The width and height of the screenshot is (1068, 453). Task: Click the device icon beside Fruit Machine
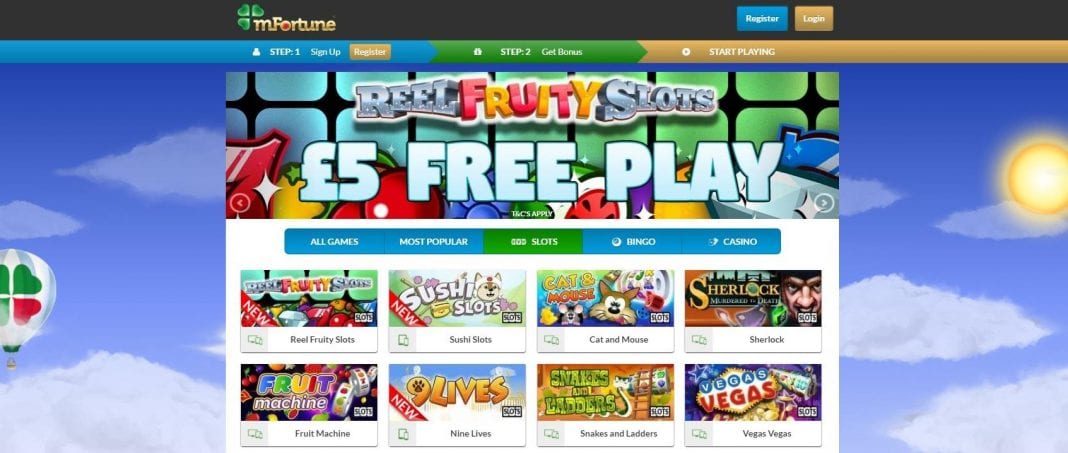point(255,434)
